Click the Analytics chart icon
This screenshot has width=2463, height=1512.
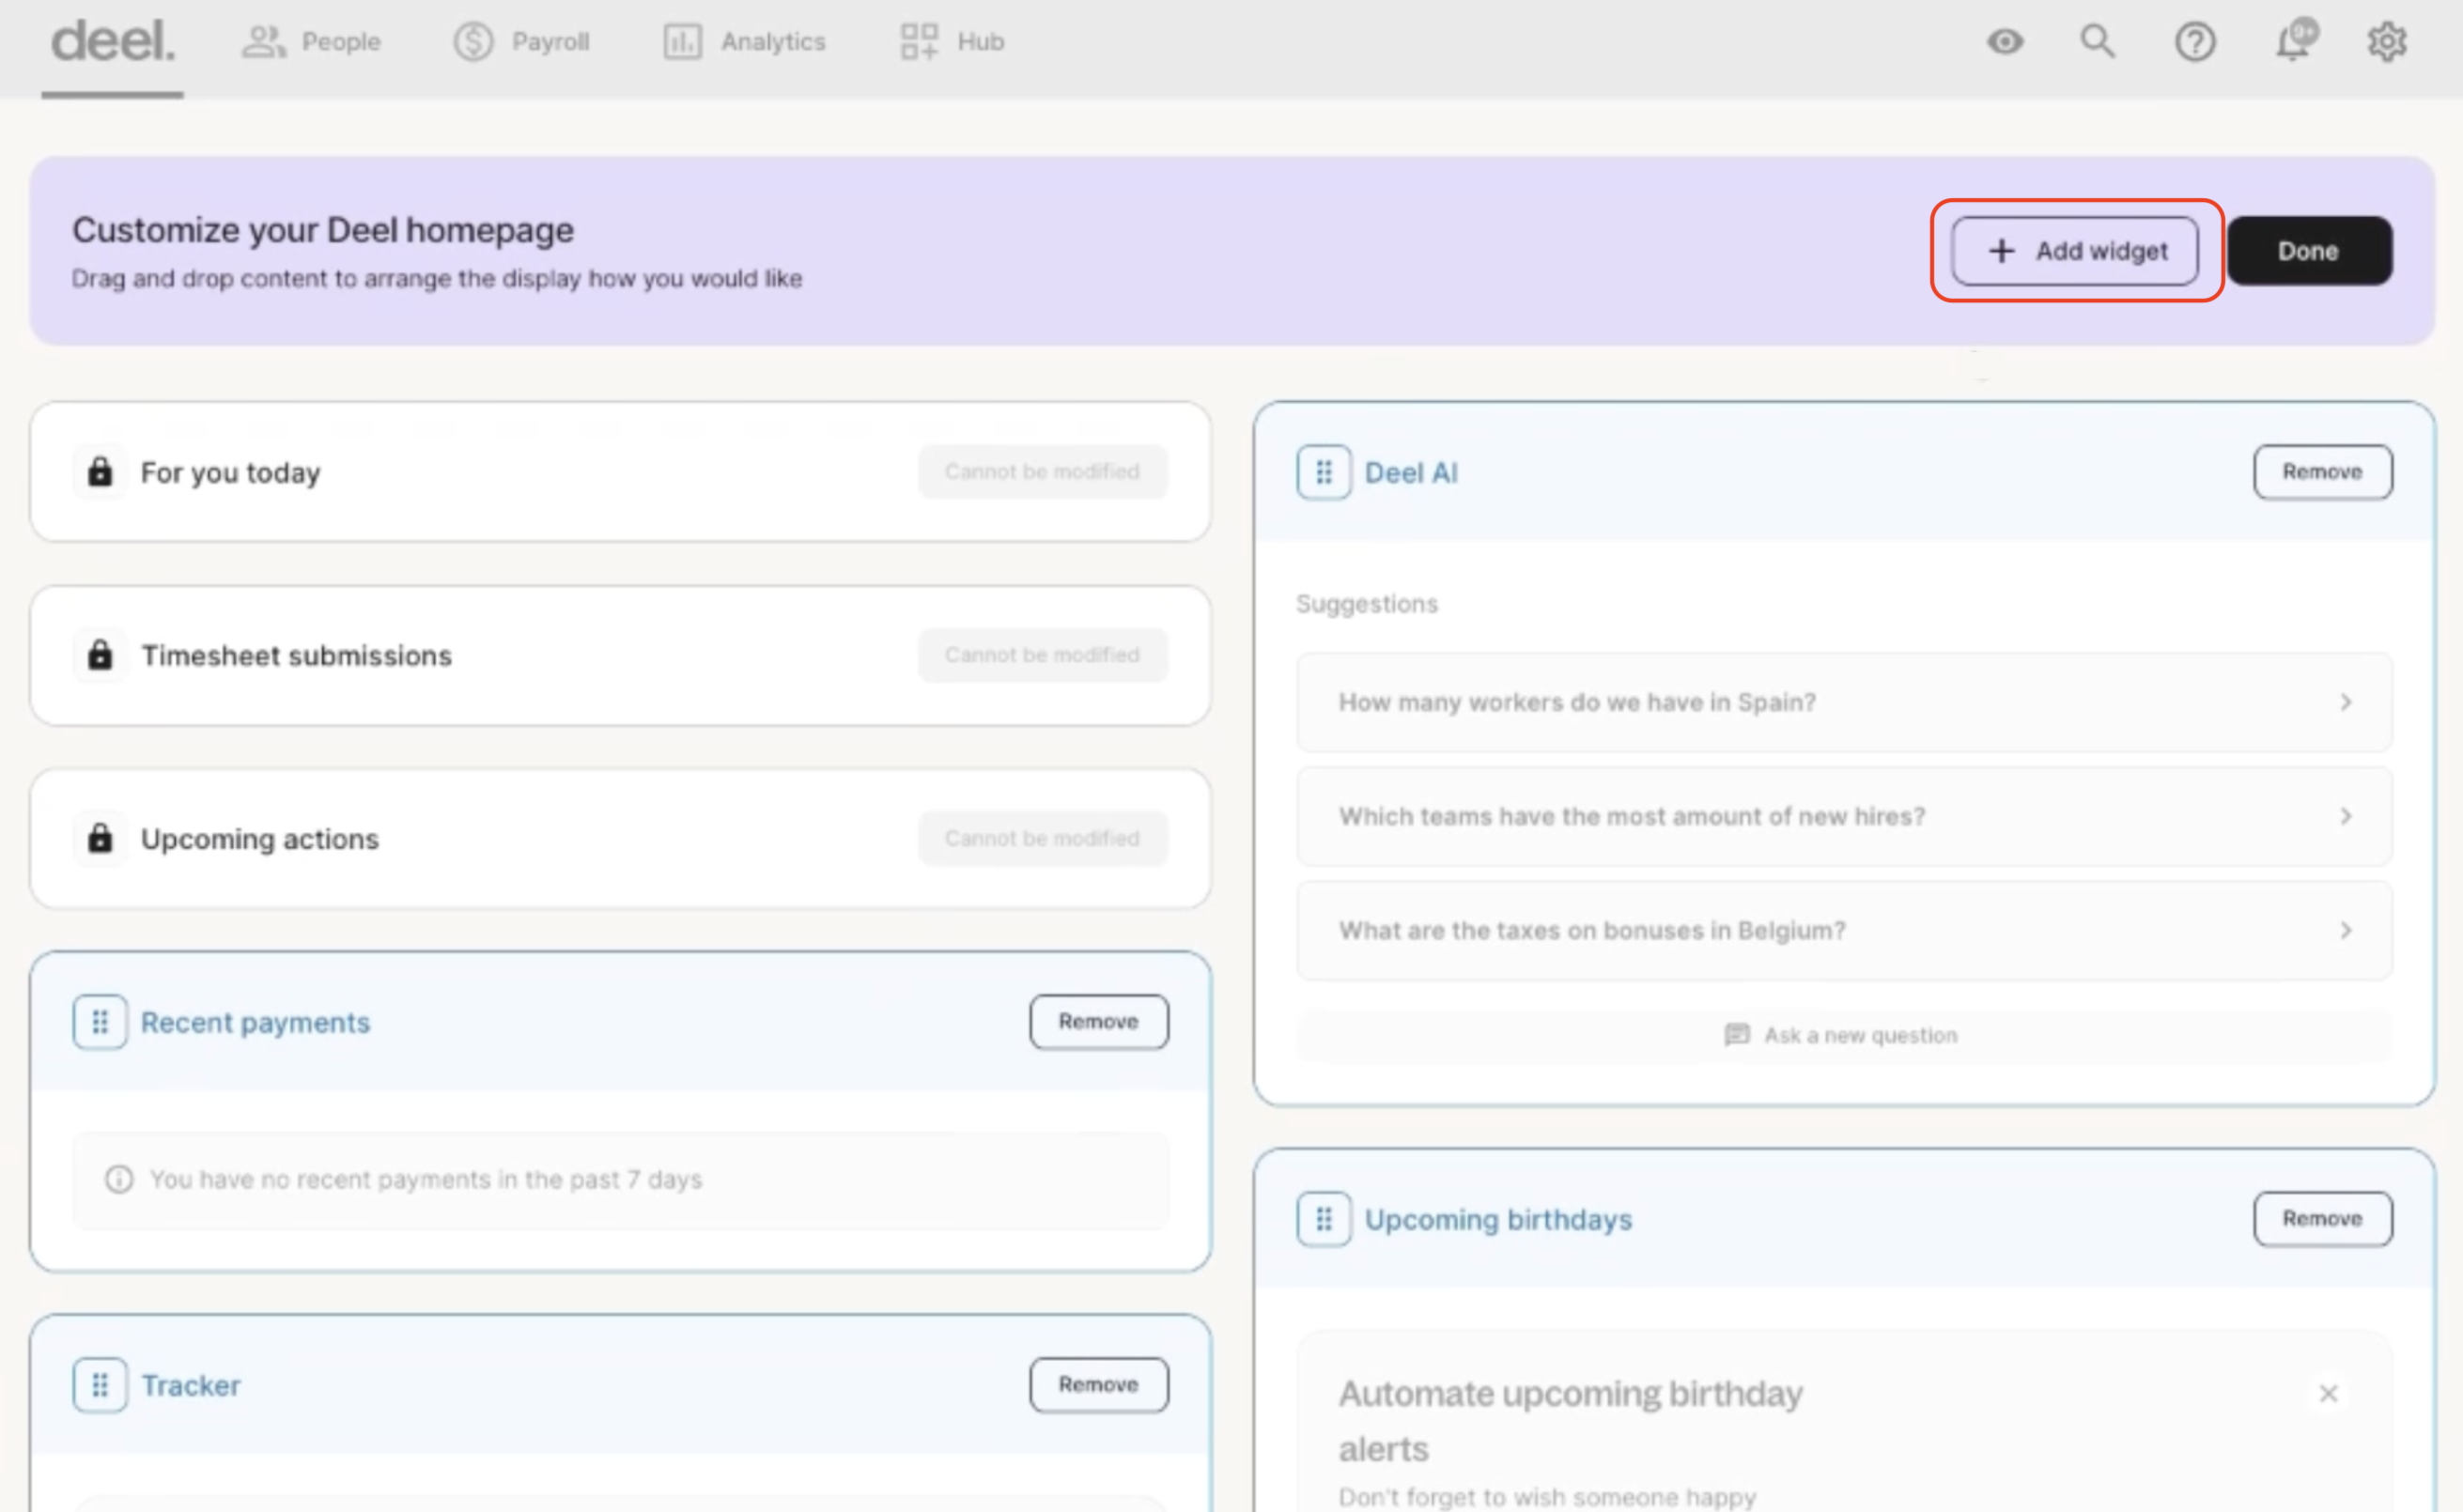pyautogui.click(x=683, y=42)
